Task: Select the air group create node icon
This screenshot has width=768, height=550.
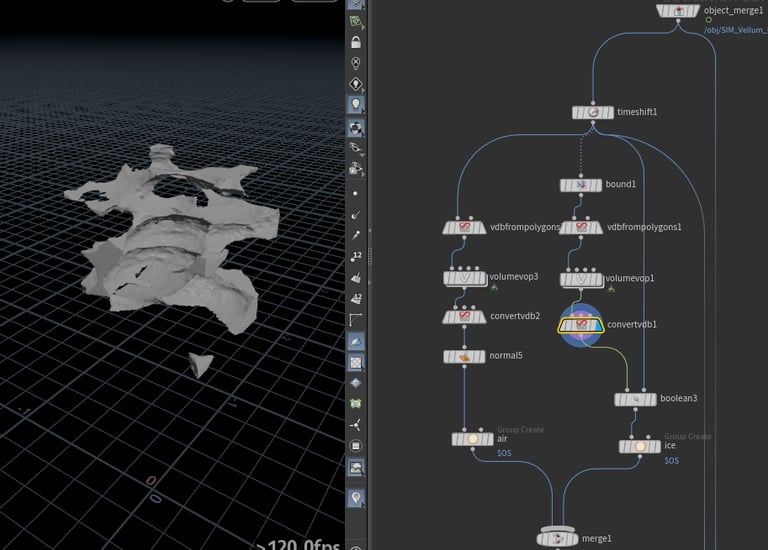Action: click(473, 439)
